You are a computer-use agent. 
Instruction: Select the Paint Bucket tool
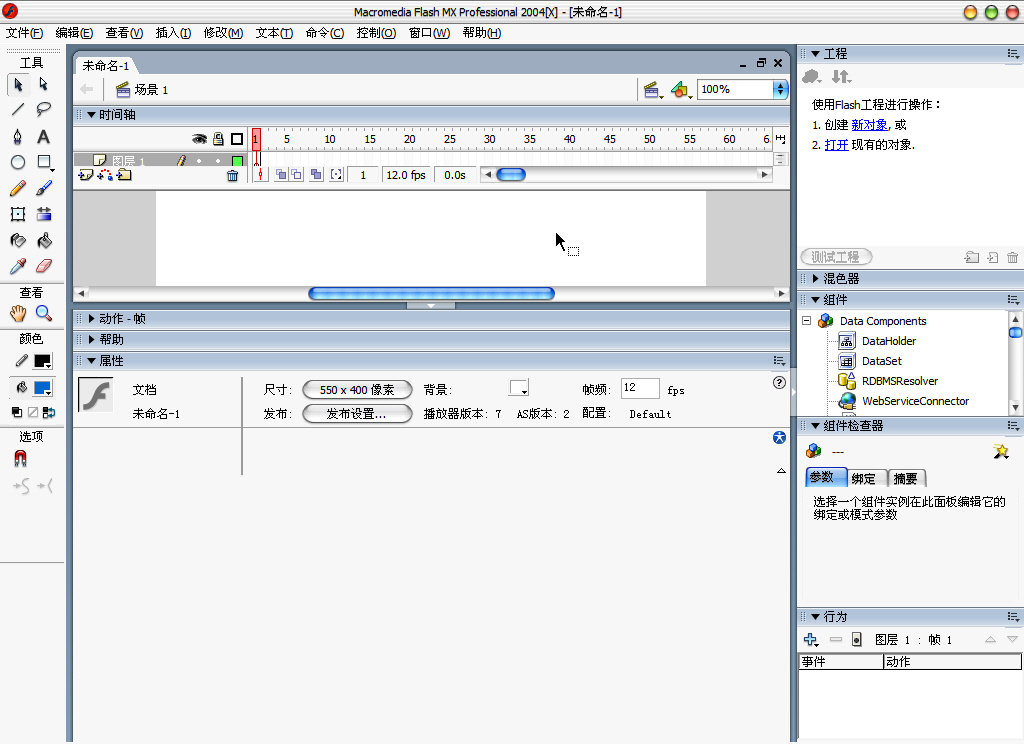pos(44,240)
